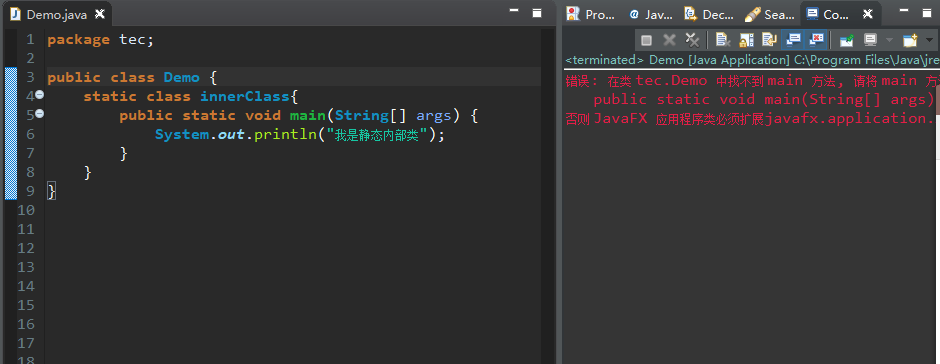Collapse innerClass fold marker on line 4

40,95
